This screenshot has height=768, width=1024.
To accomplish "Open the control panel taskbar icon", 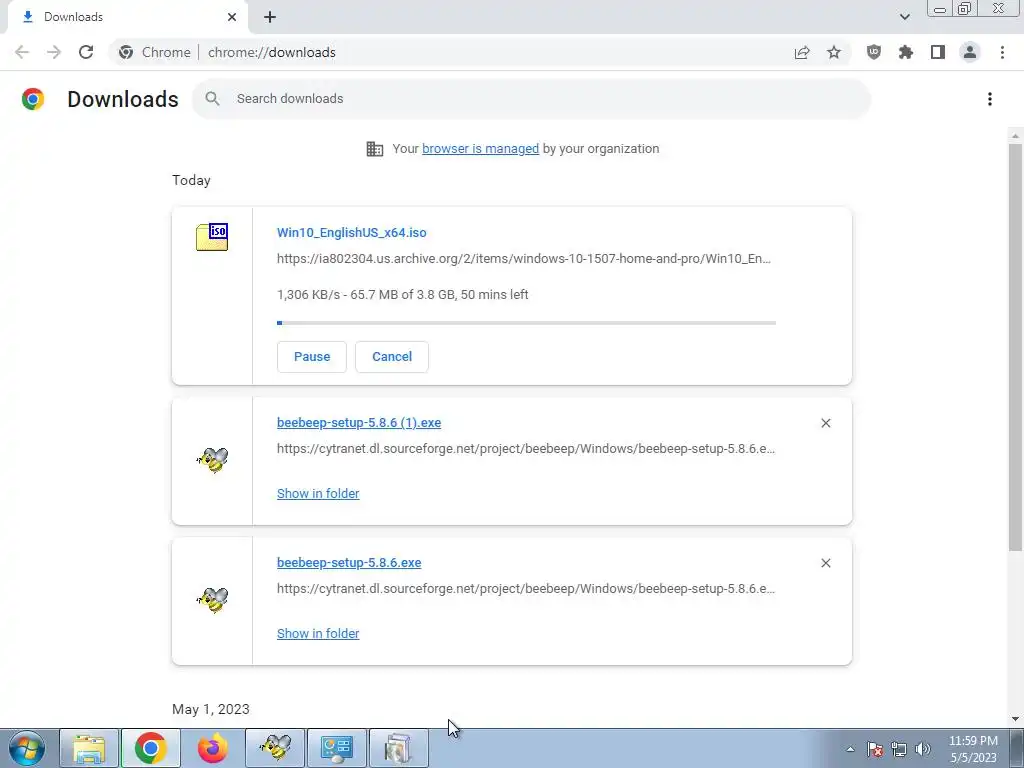I will (337, 748).
